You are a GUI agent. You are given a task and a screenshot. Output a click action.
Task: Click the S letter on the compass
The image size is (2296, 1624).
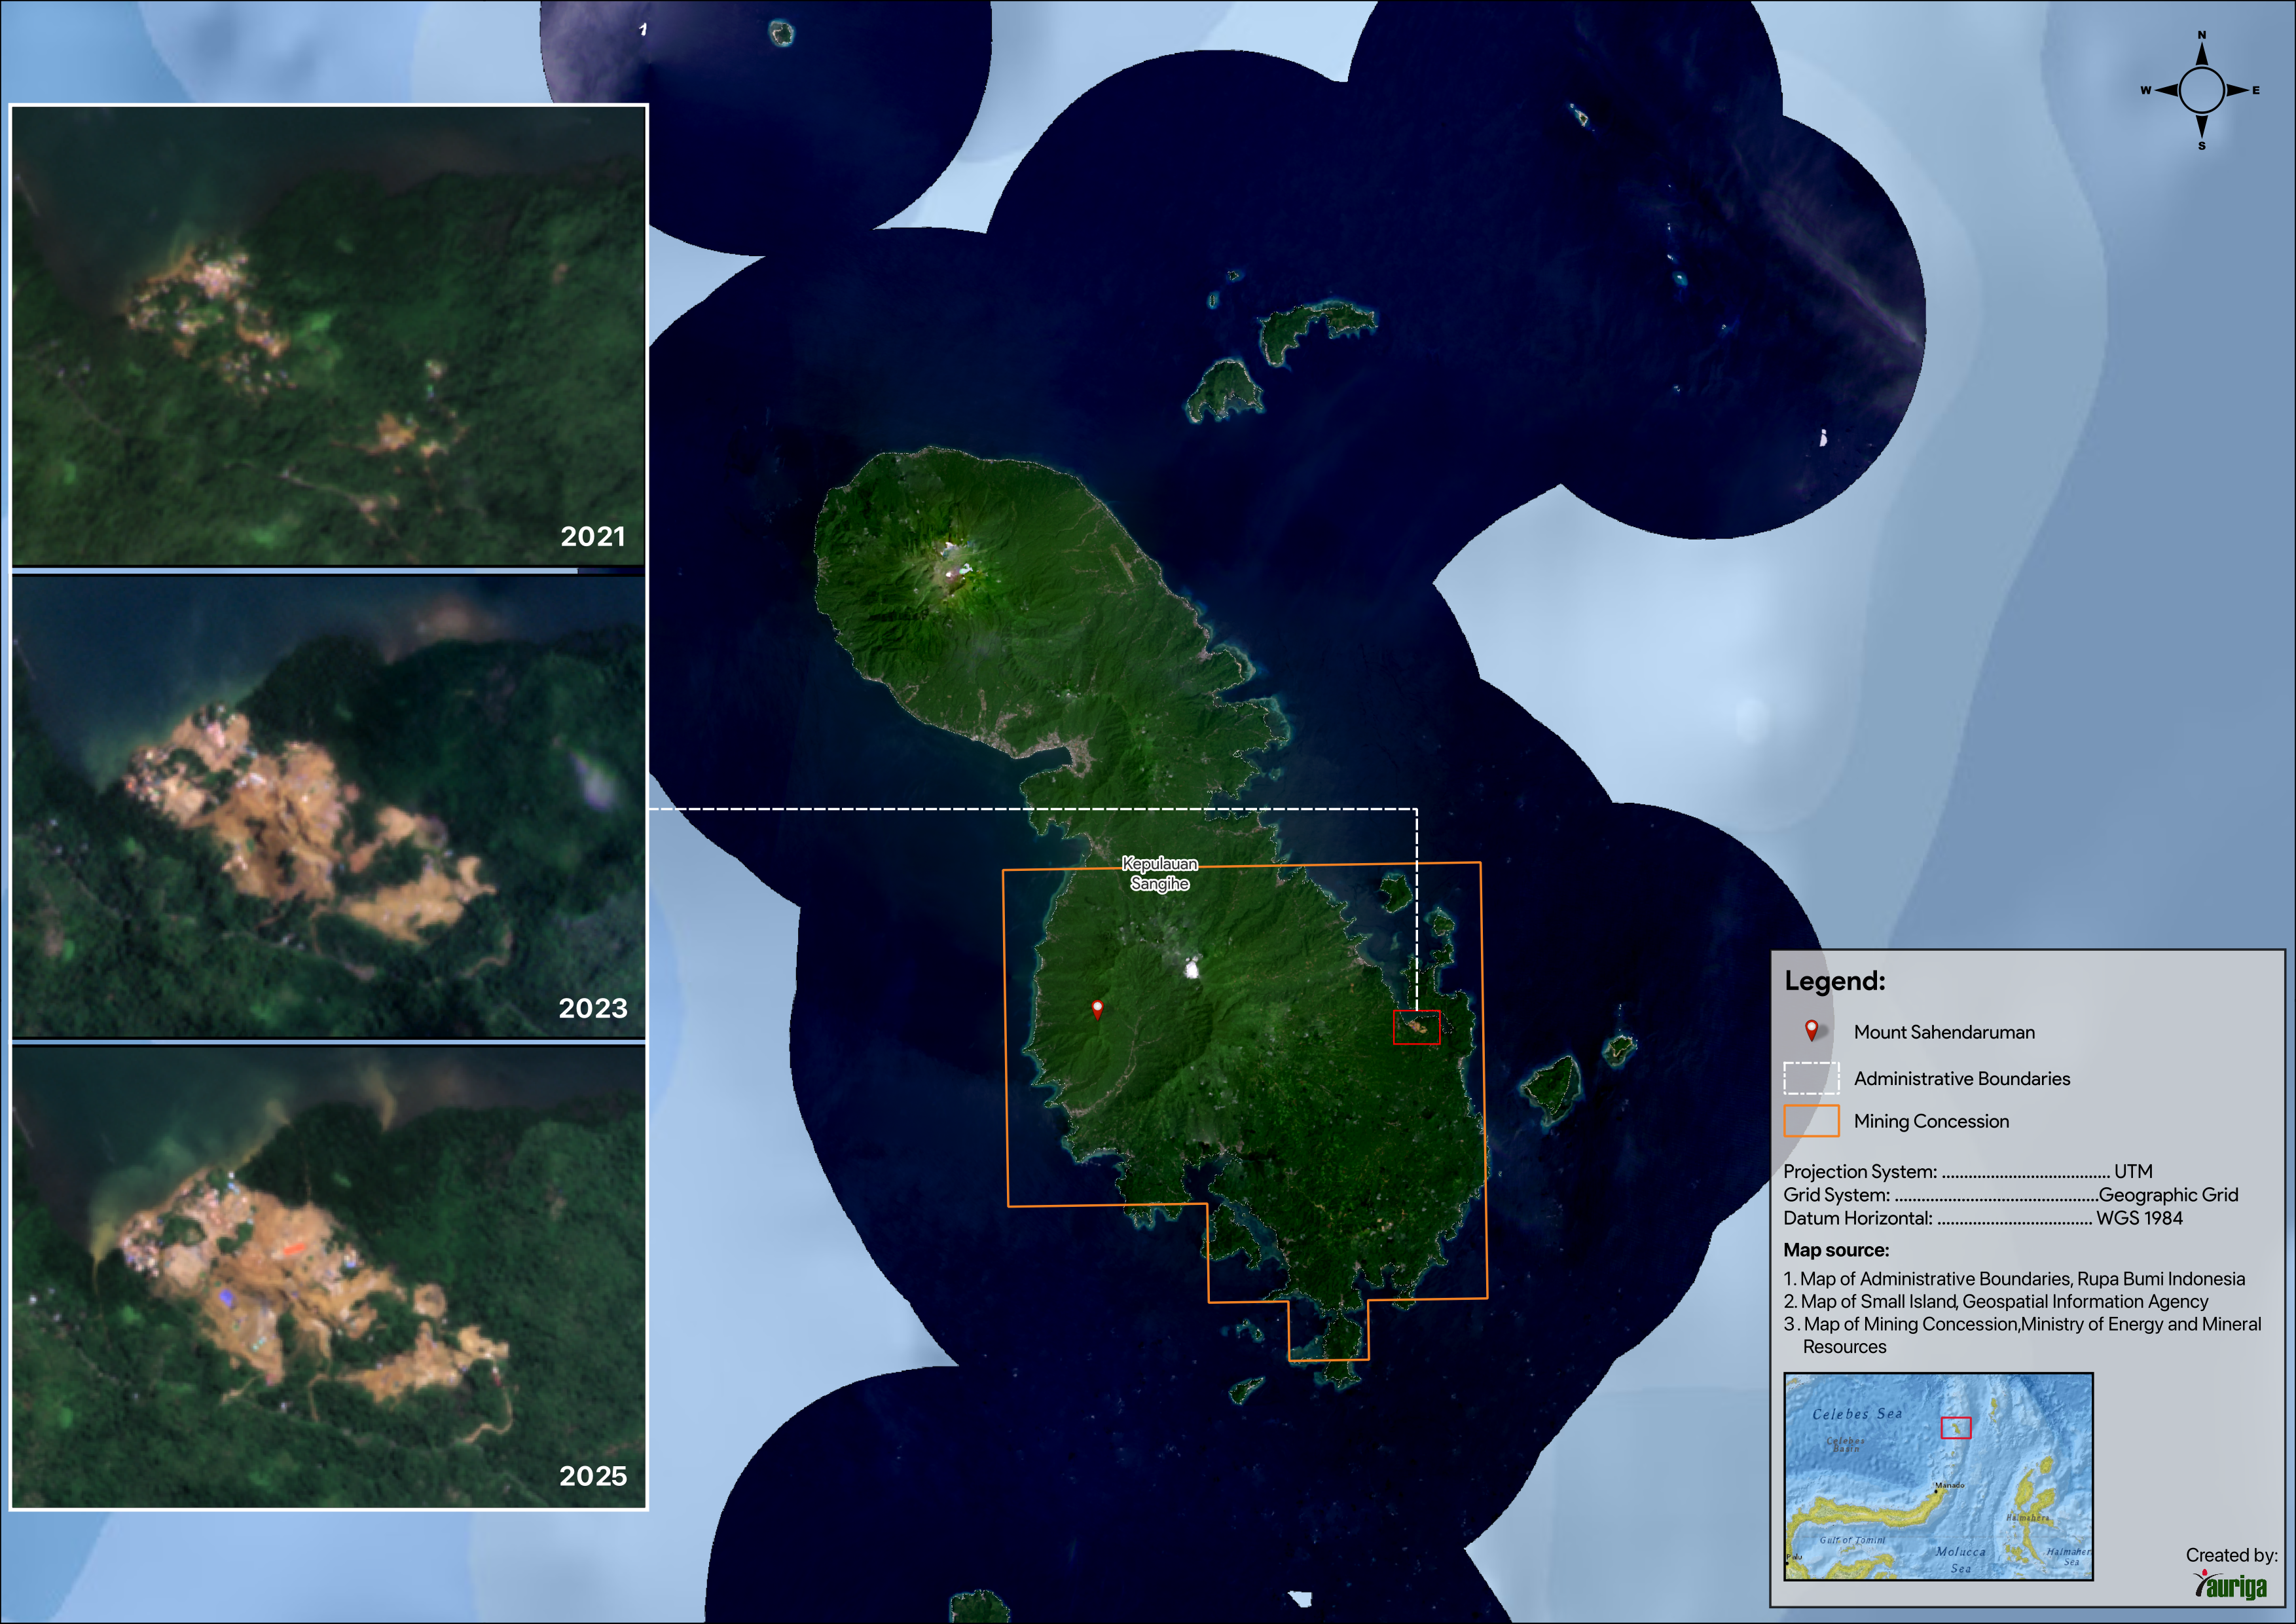2201,146
